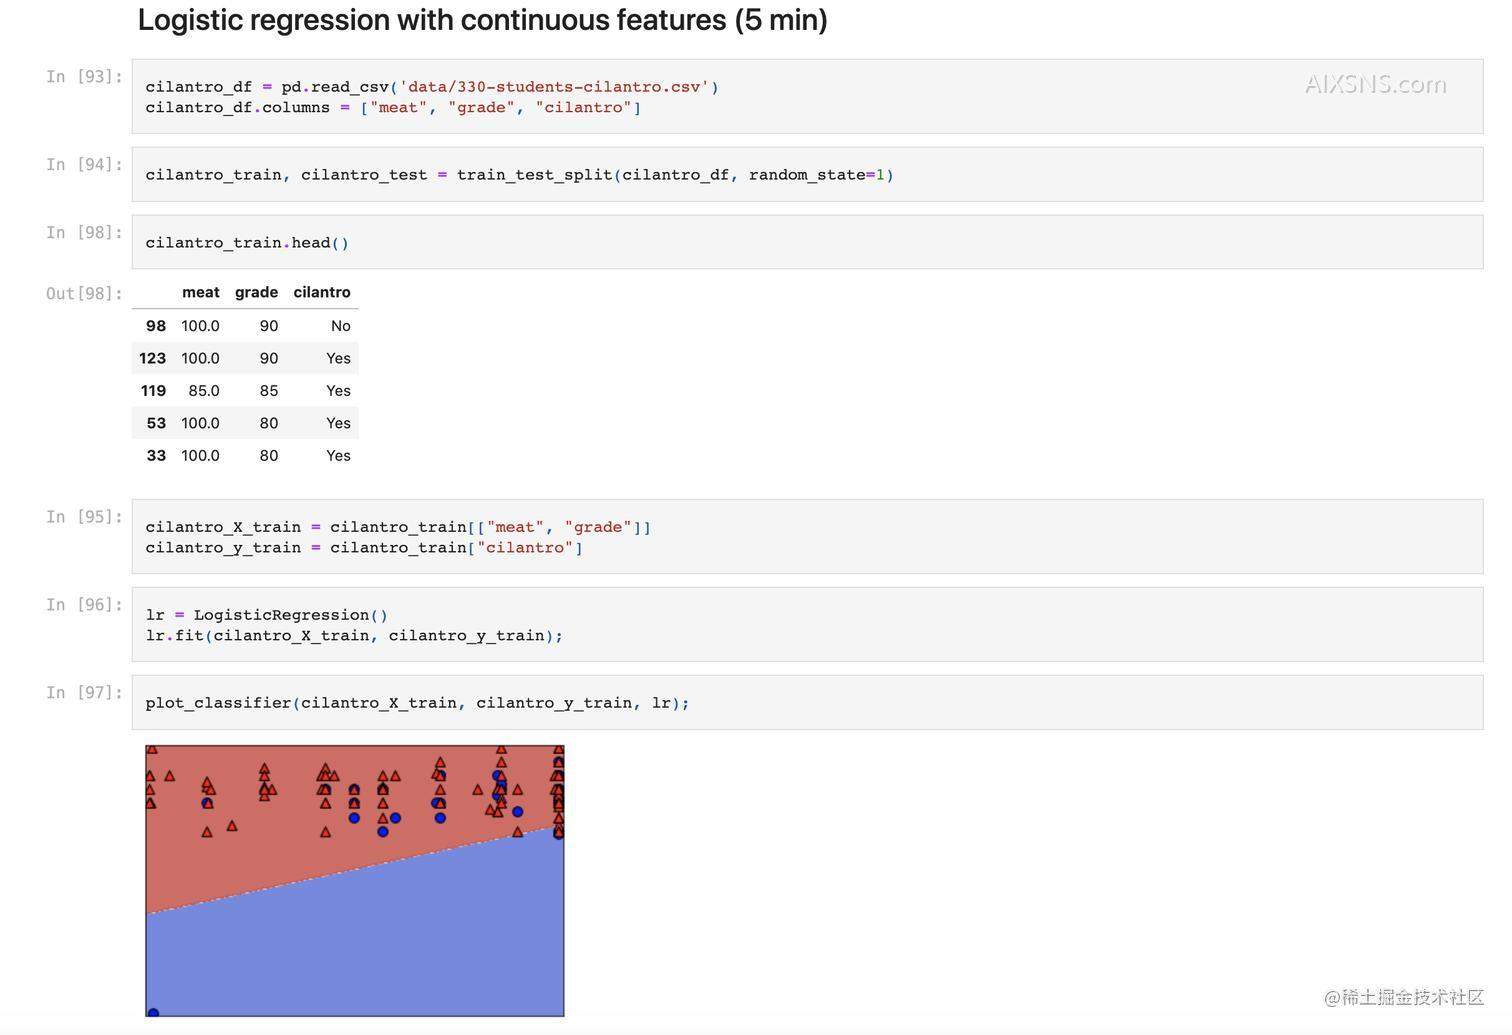Click the "meat" column header
The image size is (1512, 1035).
coord(200,293)
